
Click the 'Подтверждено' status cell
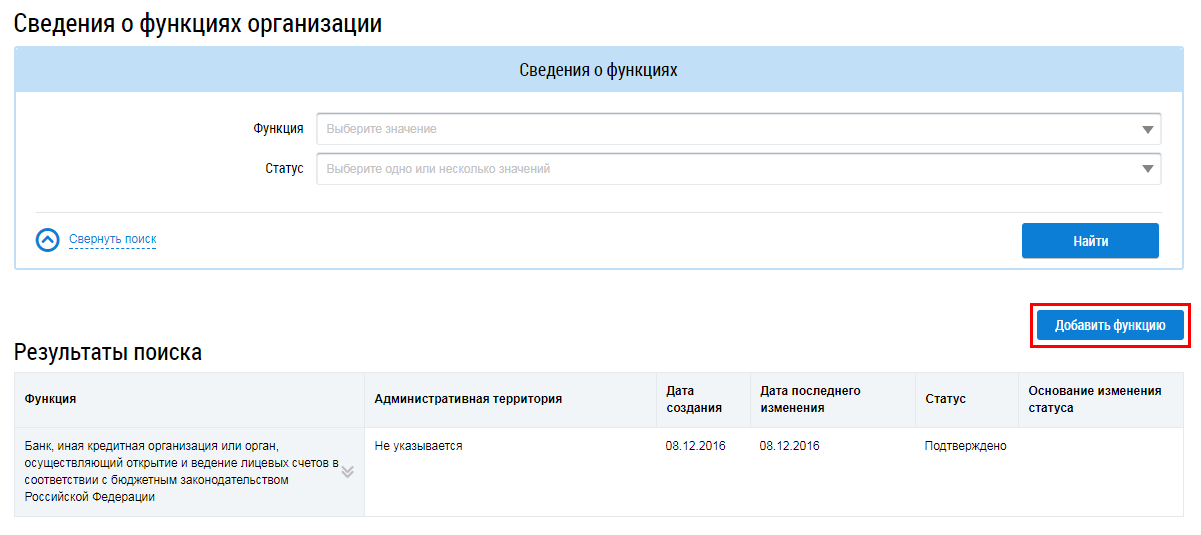point(965,446)
